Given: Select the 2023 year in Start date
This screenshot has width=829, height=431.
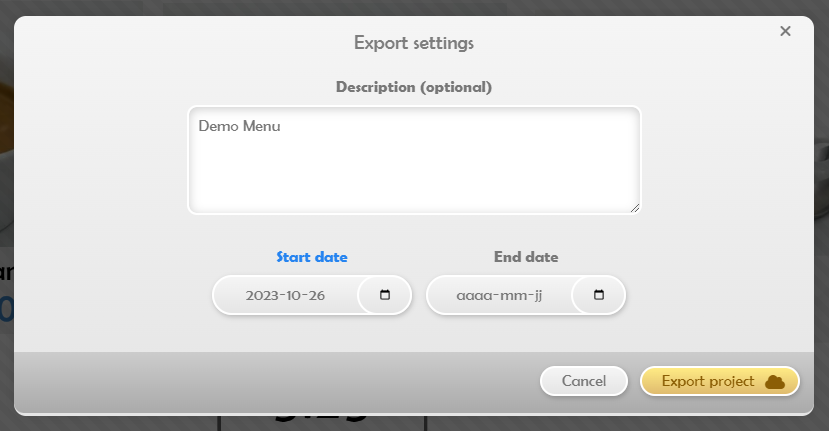Looking at the screenshot, I should pos(259,295).
